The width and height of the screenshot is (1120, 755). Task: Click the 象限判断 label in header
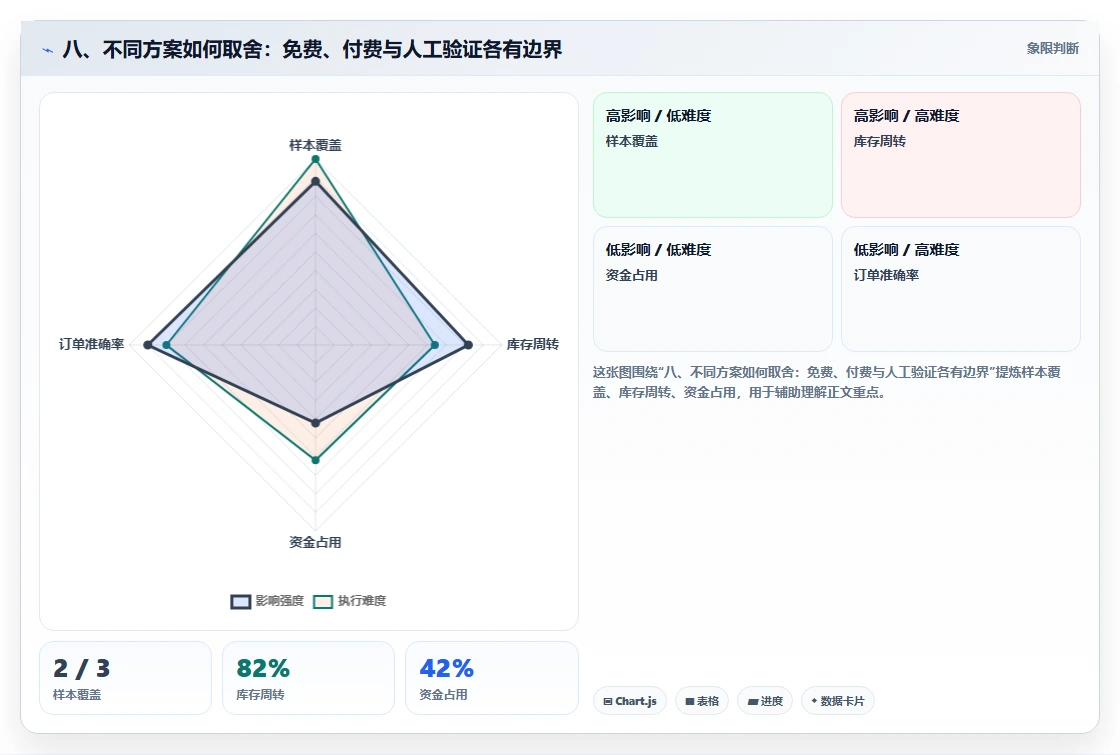(x=1052, y=49)
